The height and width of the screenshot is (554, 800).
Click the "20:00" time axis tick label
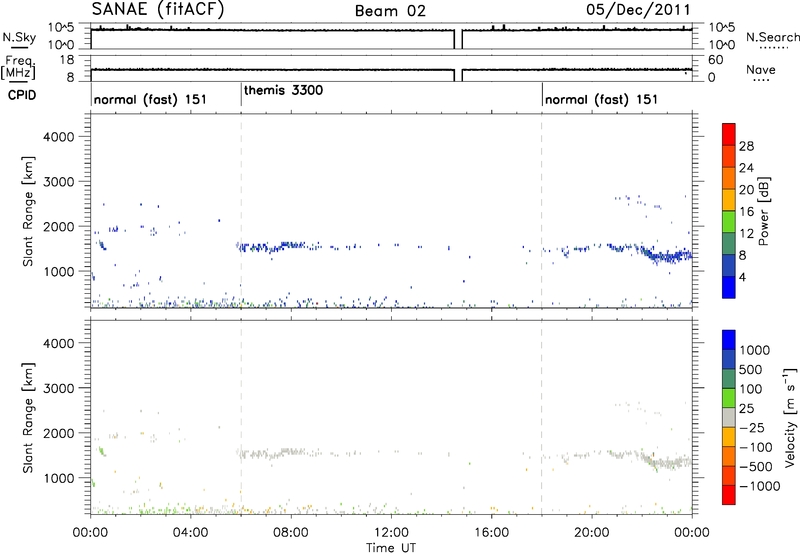[x=591, y=533]
